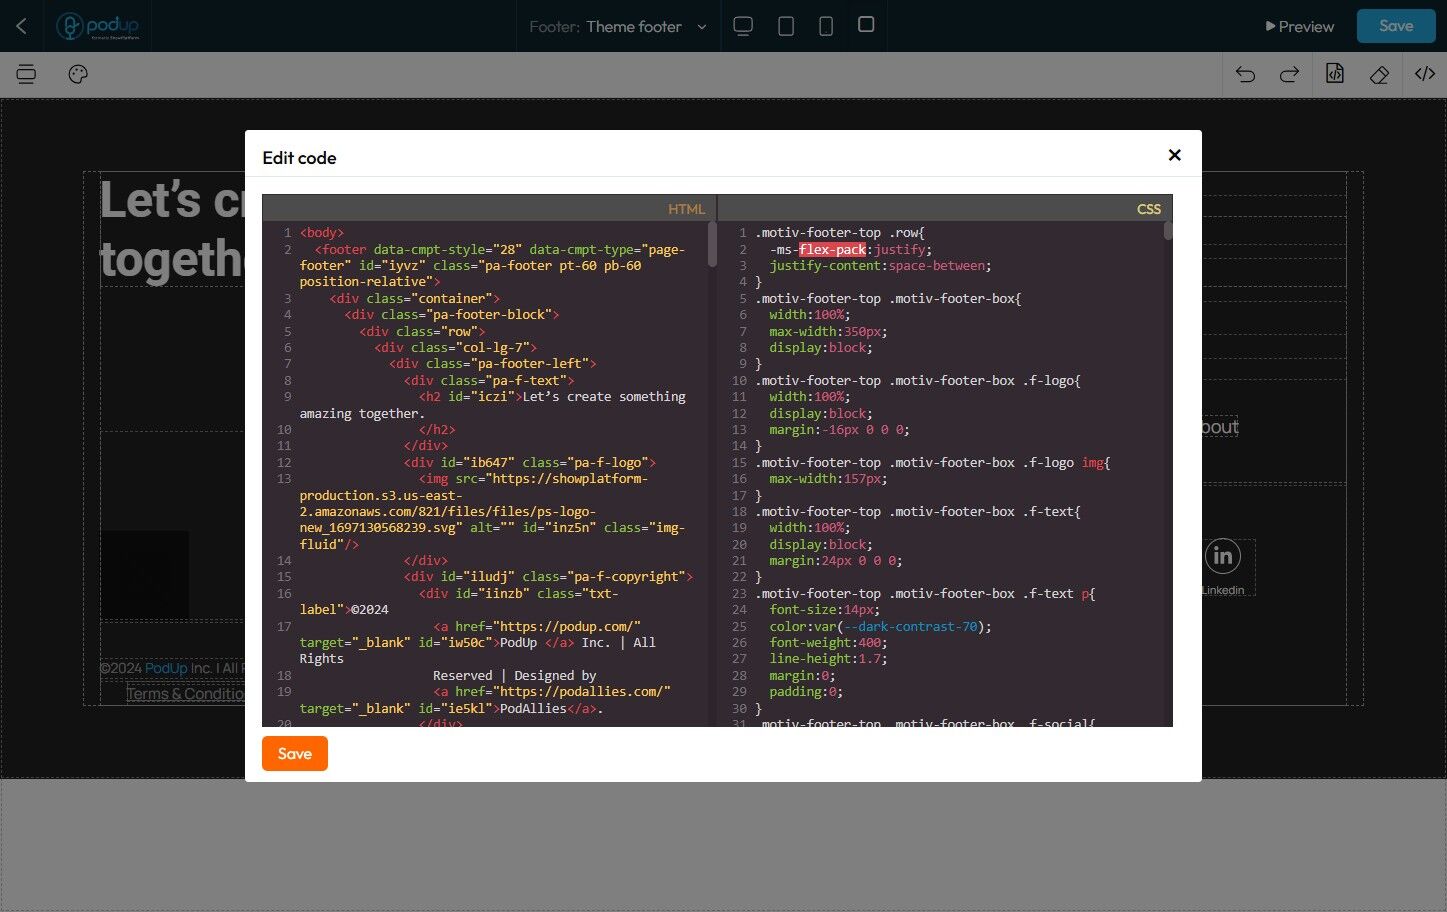The height and width of the screenshot is (912, 1447).
Task: Click the Preview button
Action: click(1299, 27)
